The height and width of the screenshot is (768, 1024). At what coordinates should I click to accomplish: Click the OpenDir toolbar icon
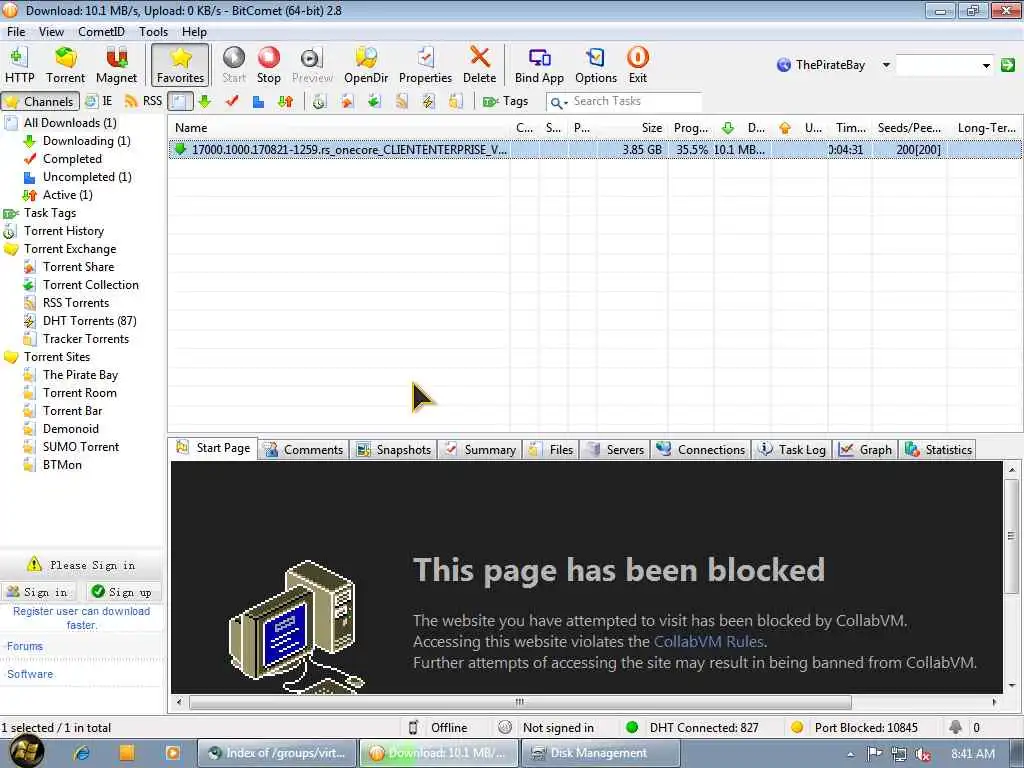[x=366, y=65]
